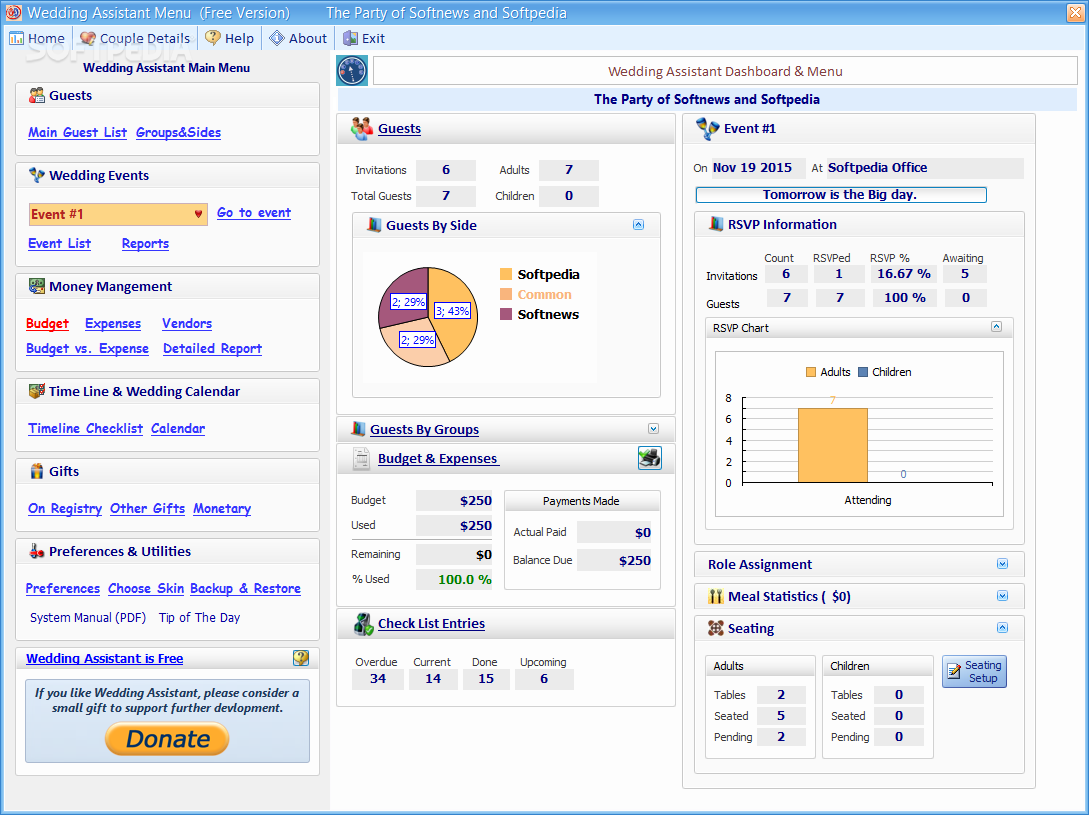Open System Manual (PDF)
Screen dimensions: 1089x815
point(88,618)
